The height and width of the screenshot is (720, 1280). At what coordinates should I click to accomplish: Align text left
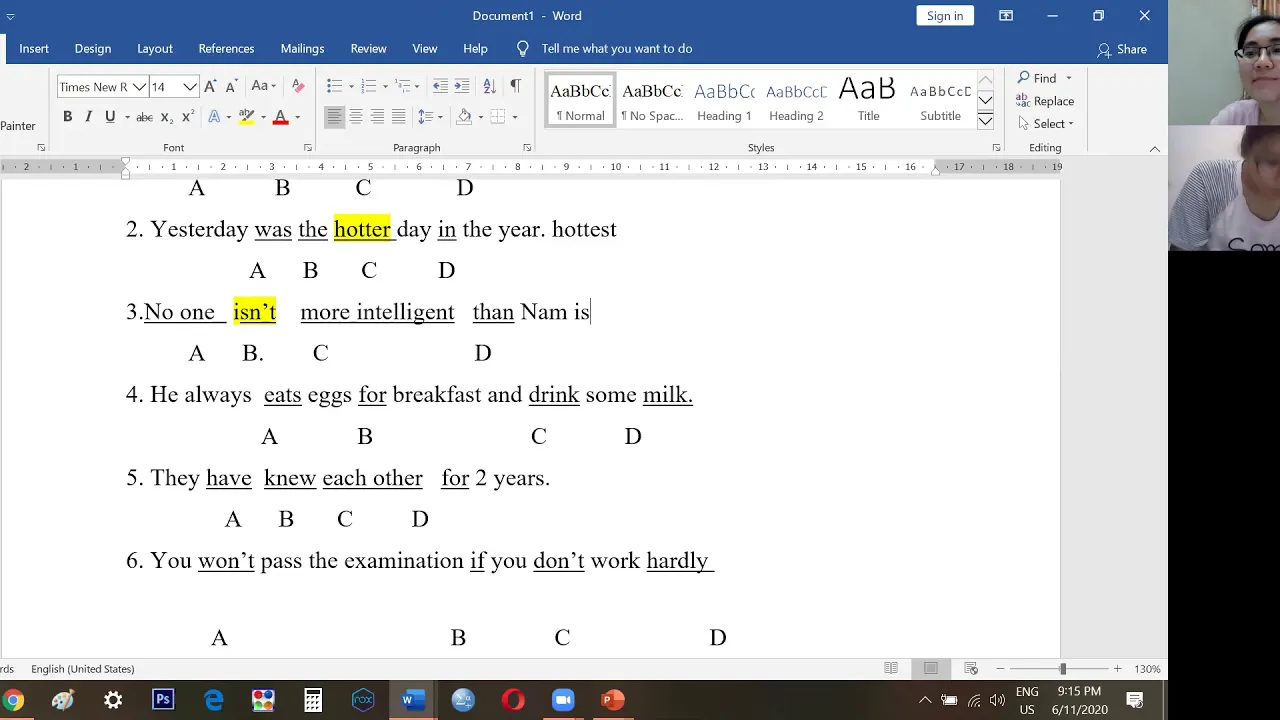point(334,117)
